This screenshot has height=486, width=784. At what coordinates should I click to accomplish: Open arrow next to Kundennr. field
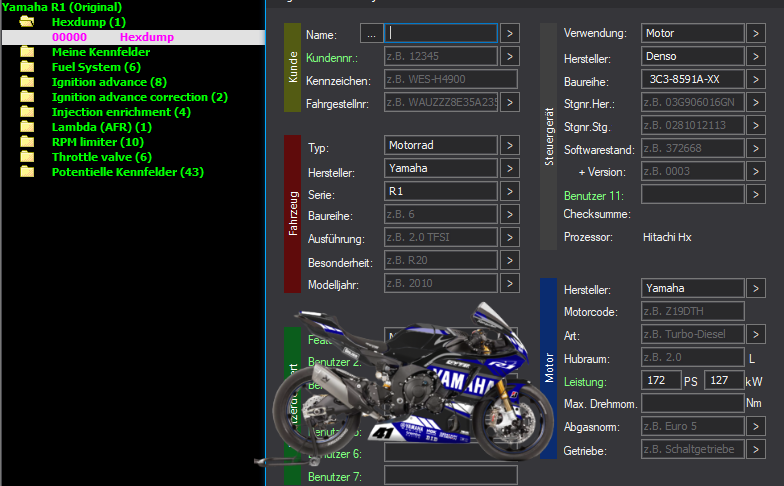coord(510,56)
